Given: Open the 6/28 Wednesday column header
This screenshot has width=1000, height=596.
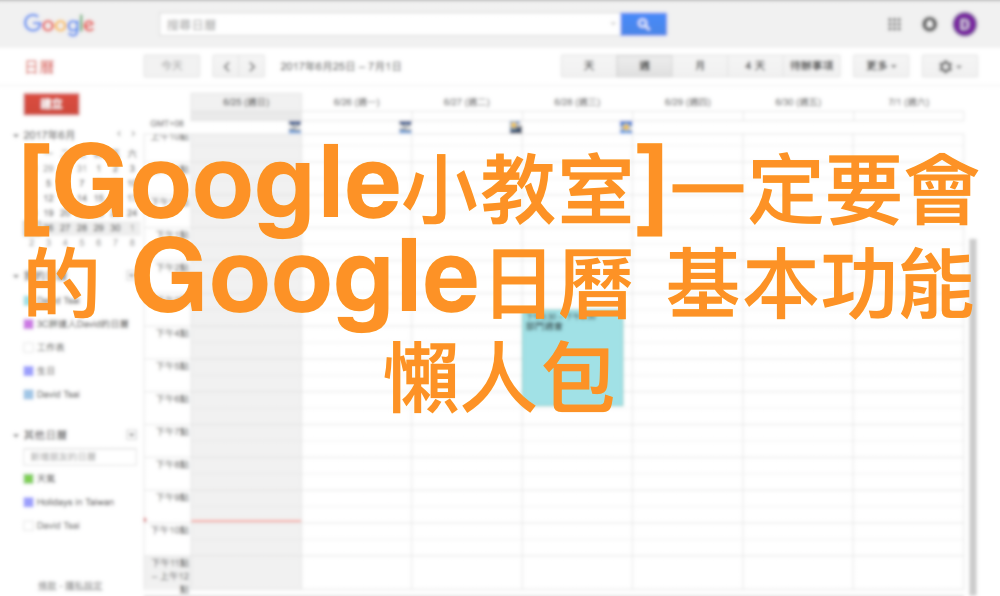Looking at the screenshot, I should coord(577,102).
